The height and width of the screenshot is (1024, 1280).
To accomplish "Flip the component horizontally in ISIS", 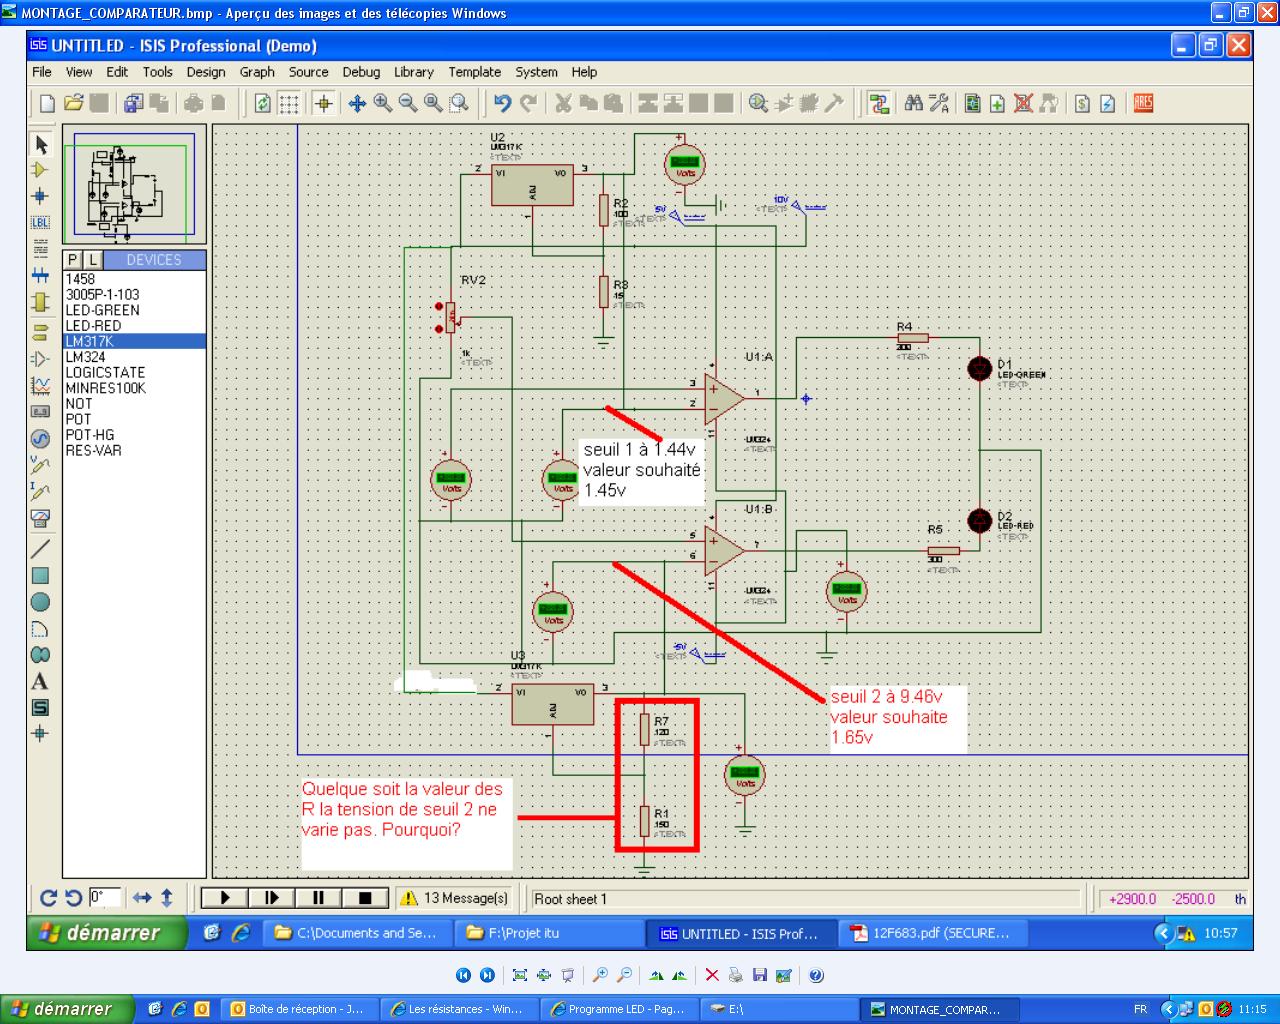I will tap(142, 898).
